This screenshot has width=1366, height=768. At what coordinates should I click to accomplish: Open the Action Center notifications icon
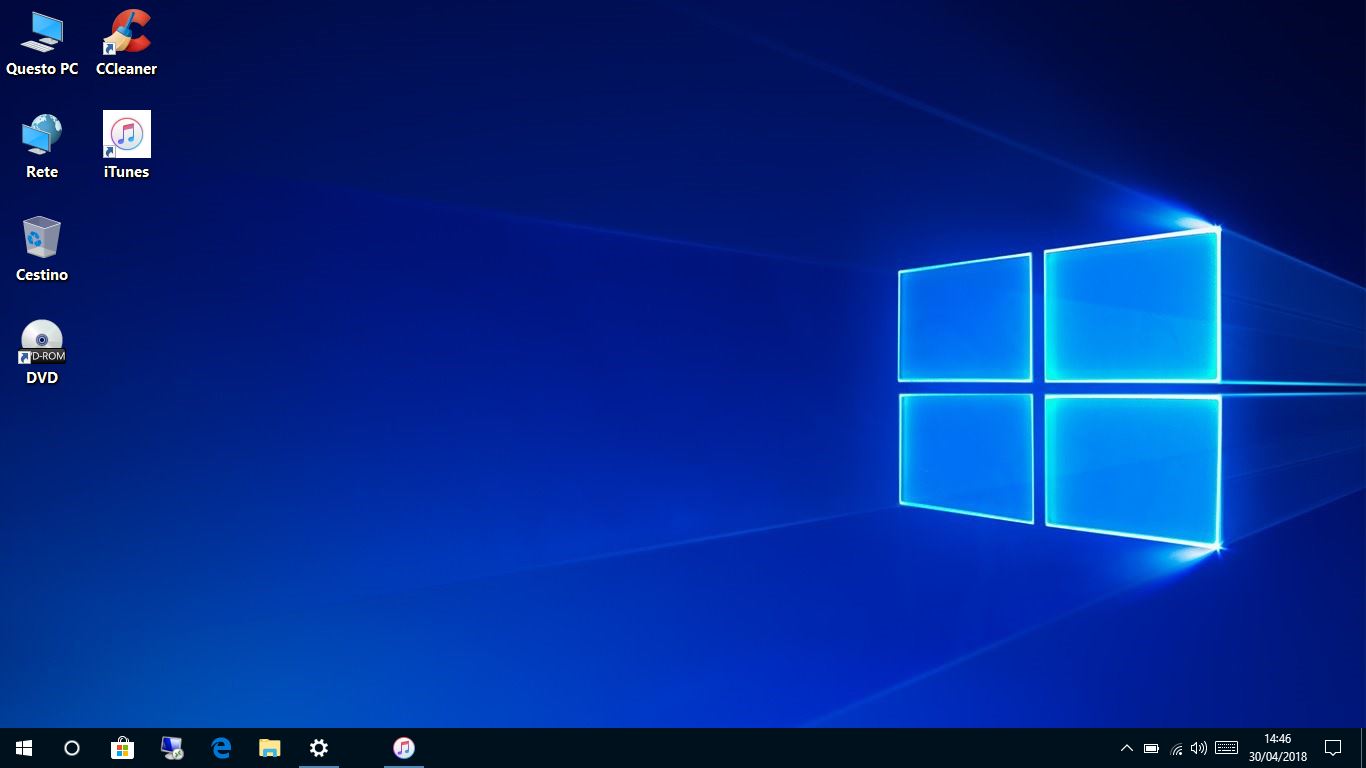(1333, 748)
